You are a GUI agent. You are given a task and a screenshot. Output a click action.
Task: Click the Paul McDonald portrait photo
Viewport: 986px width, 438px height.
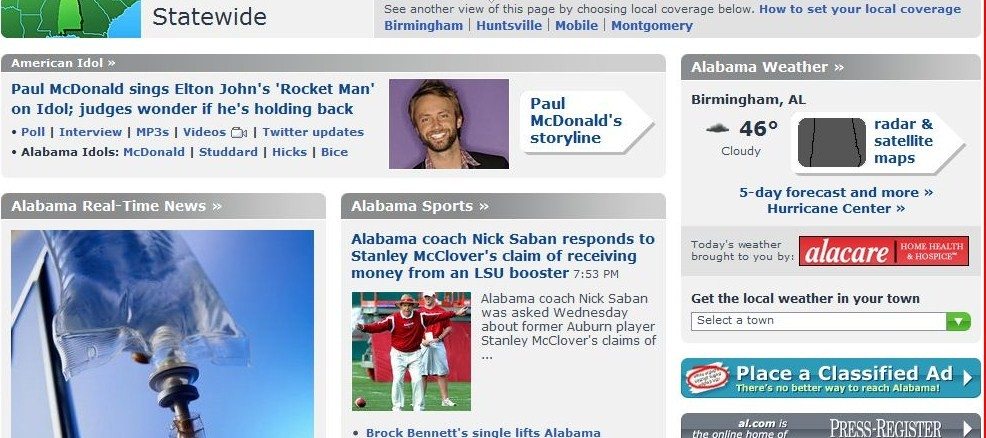coord(449,124)
